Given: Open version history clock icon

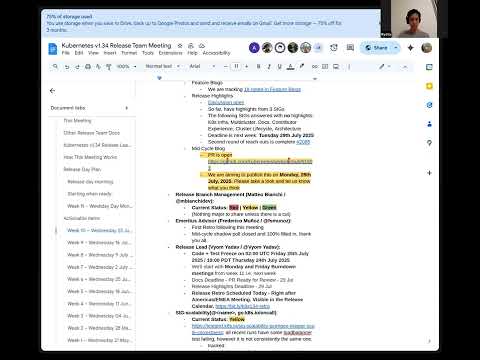Looking at the screenshot, I should (x=334, y=48).
